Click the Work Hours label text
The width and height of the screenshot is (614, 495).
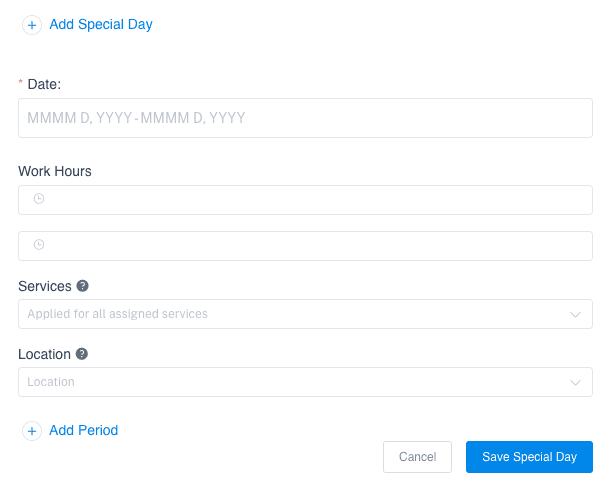click(55, 171)
